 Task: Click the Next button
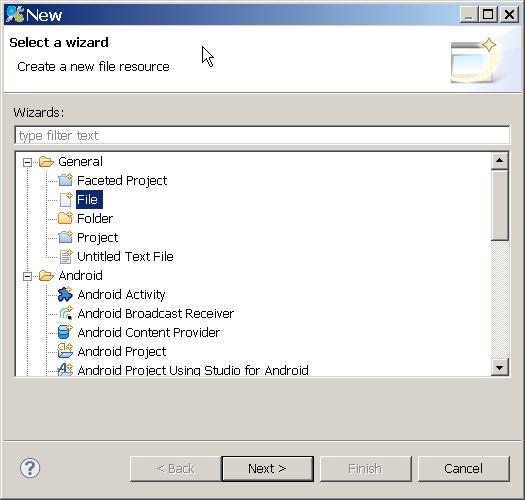(267, 469)
